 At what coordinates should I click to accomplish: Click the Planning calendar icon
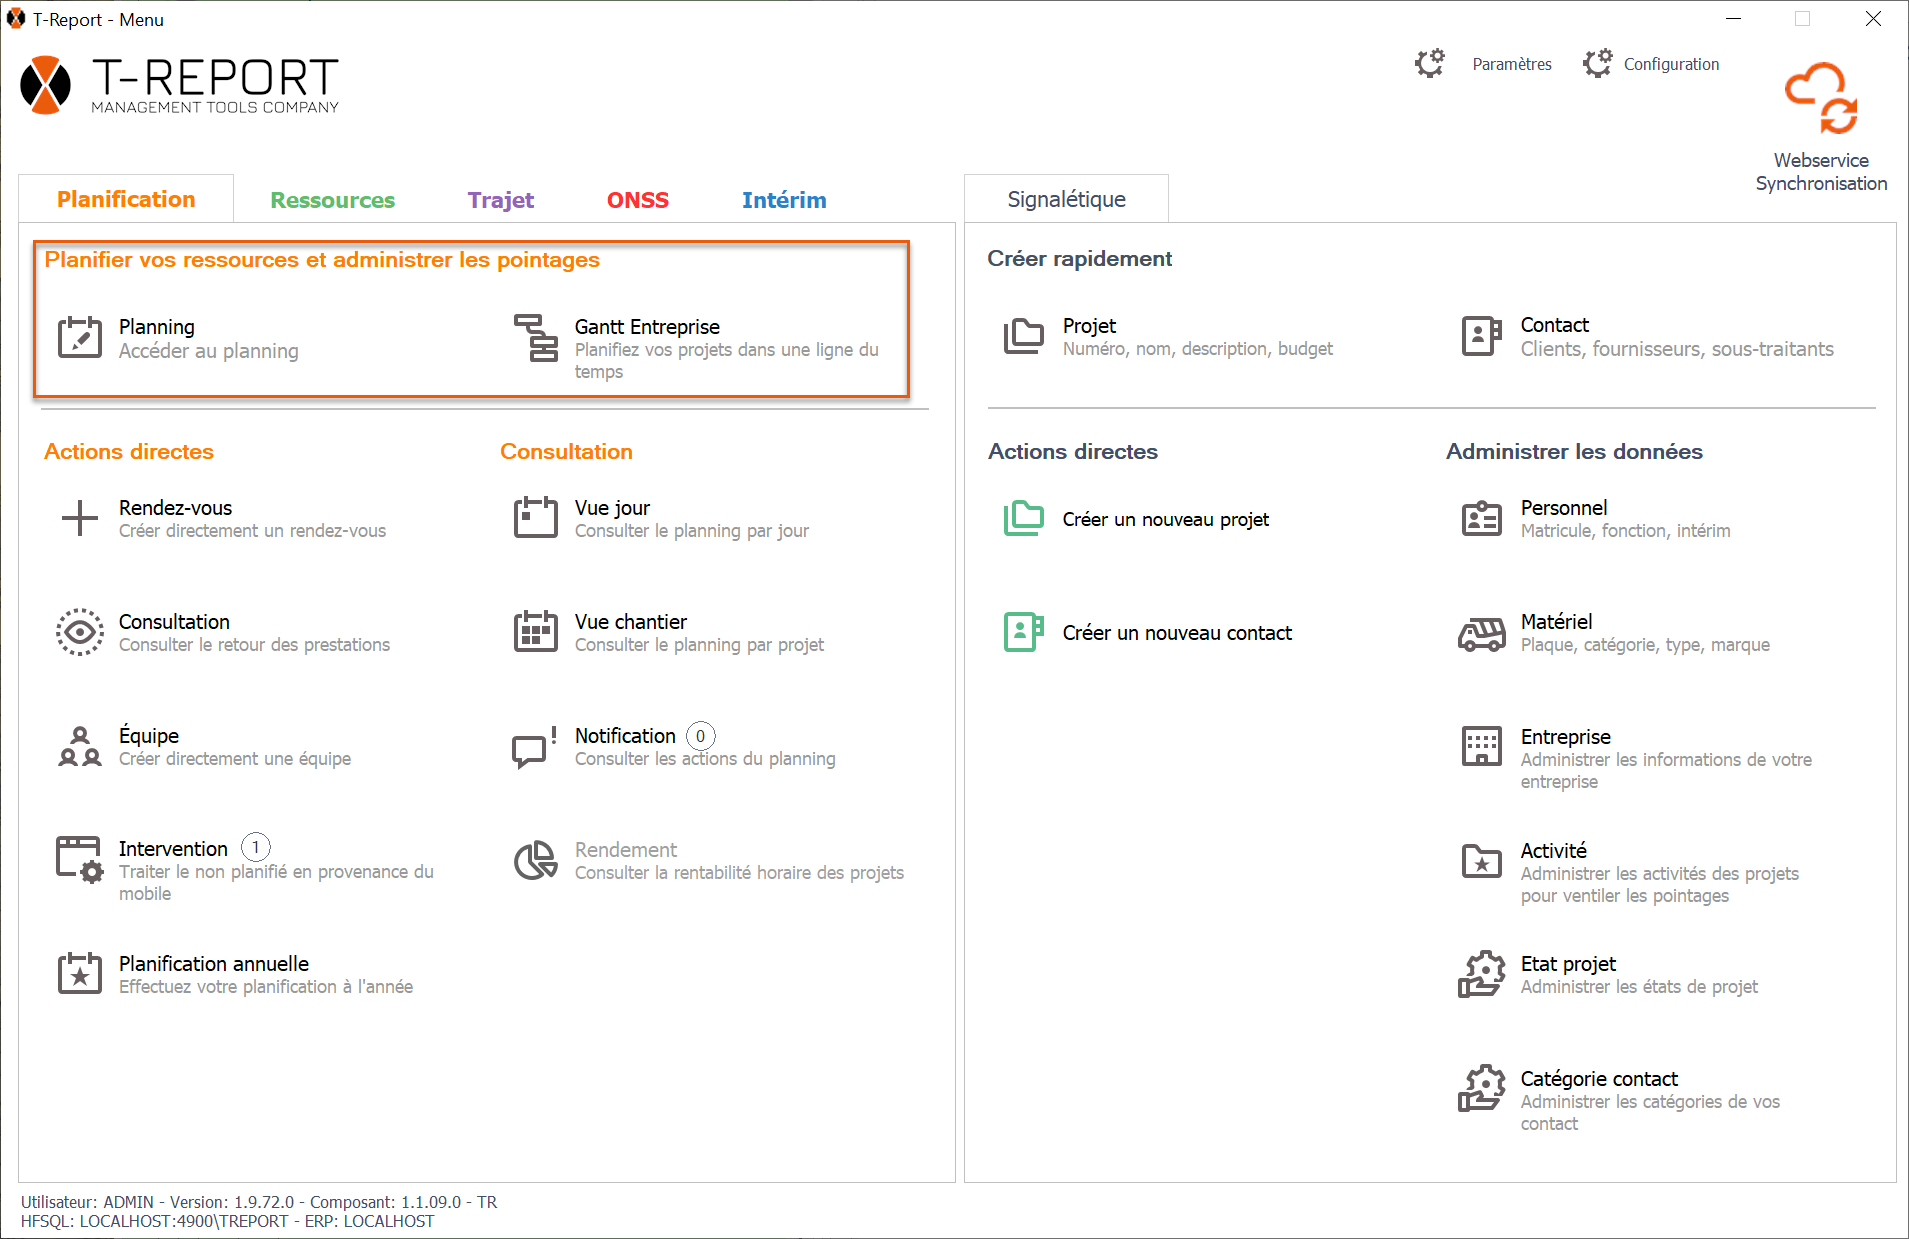tap(80, 338)
